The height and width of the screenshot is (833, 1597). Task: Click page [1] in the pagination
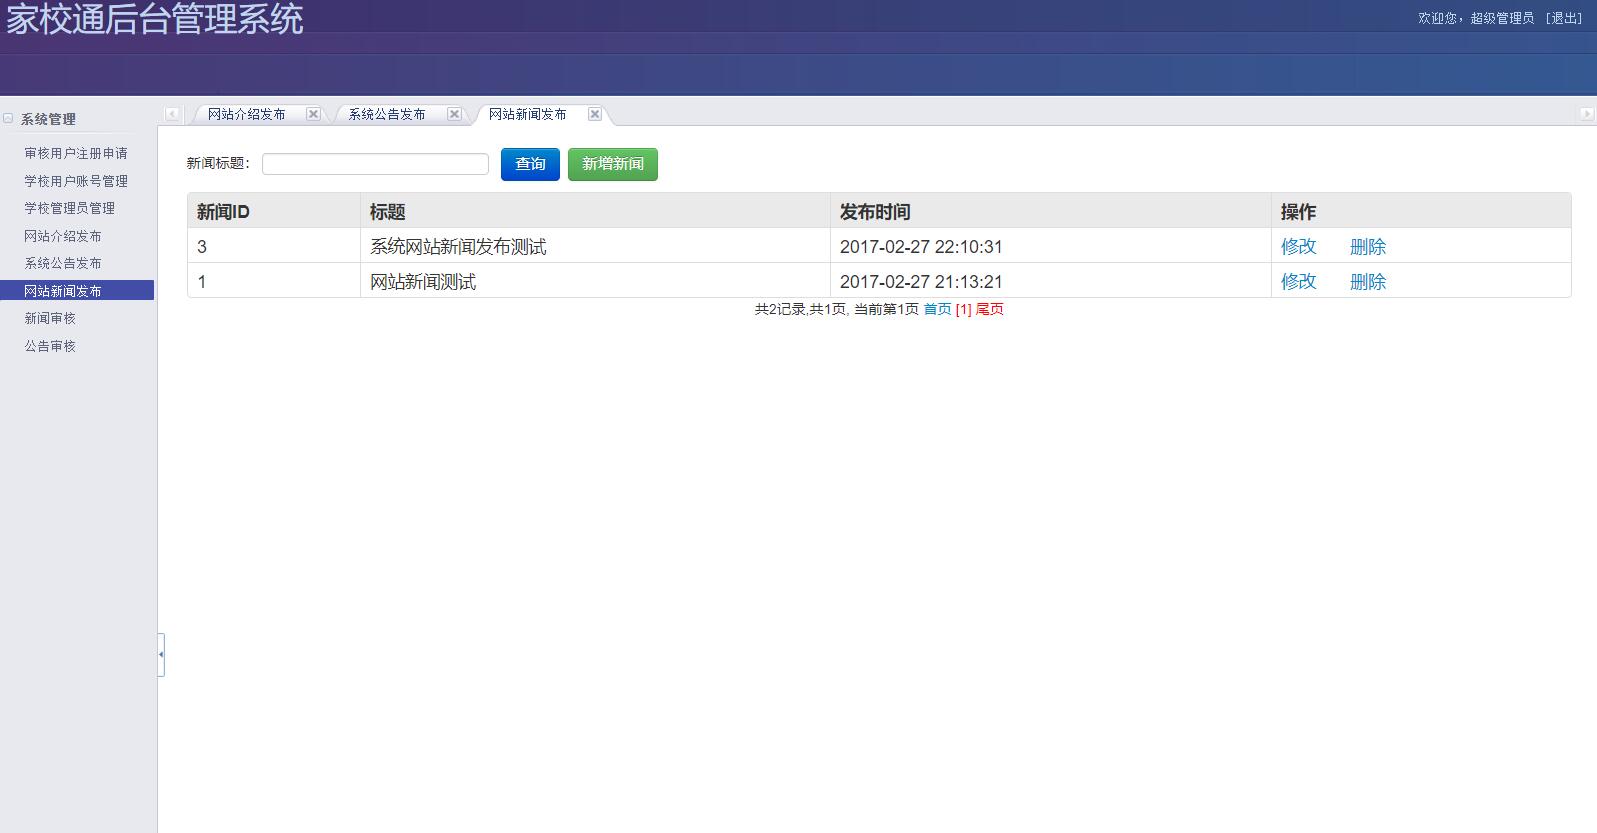963,309
